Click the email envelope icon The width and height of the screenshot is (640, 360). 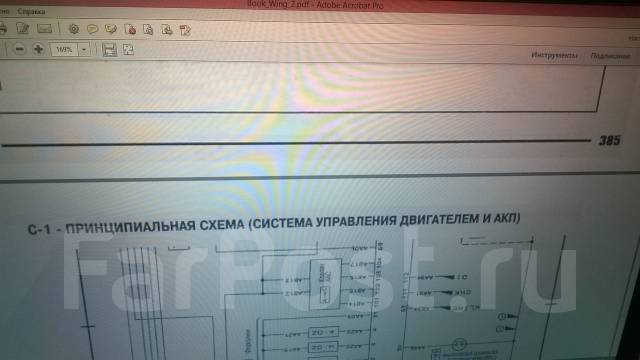coord(44,29)
